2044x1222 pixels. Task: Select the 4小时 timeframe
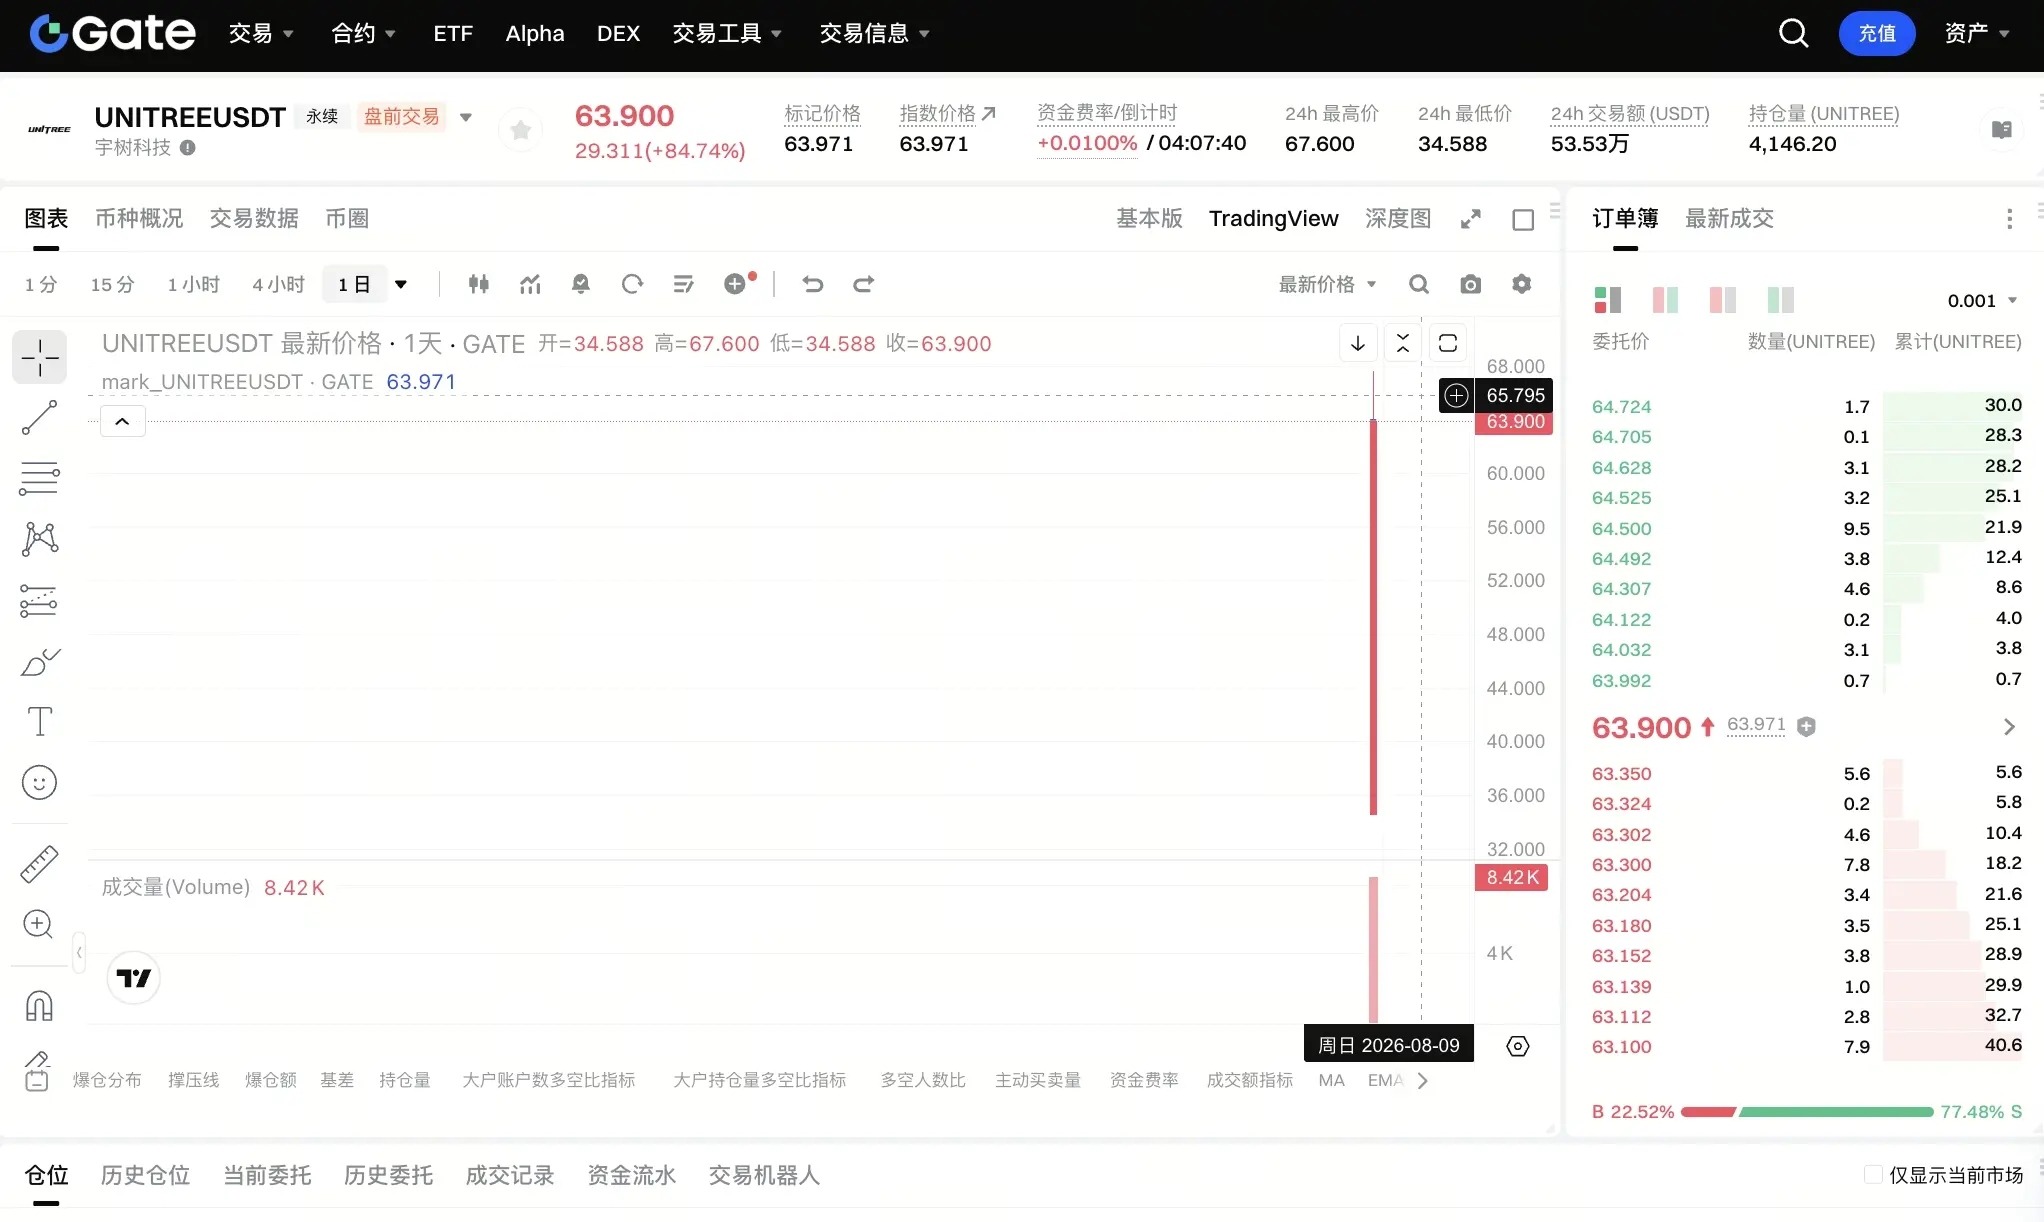point(278,285)
